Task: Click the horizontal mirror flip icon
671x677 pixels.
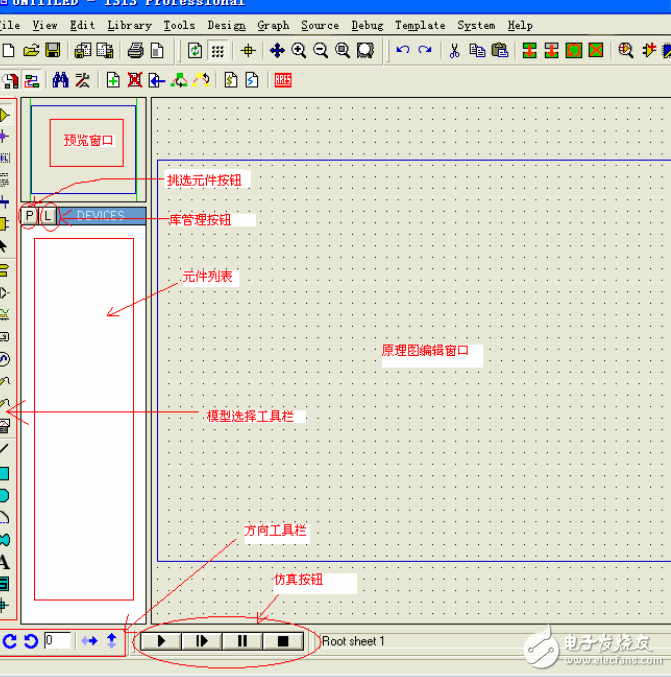Action: [89, 641]
